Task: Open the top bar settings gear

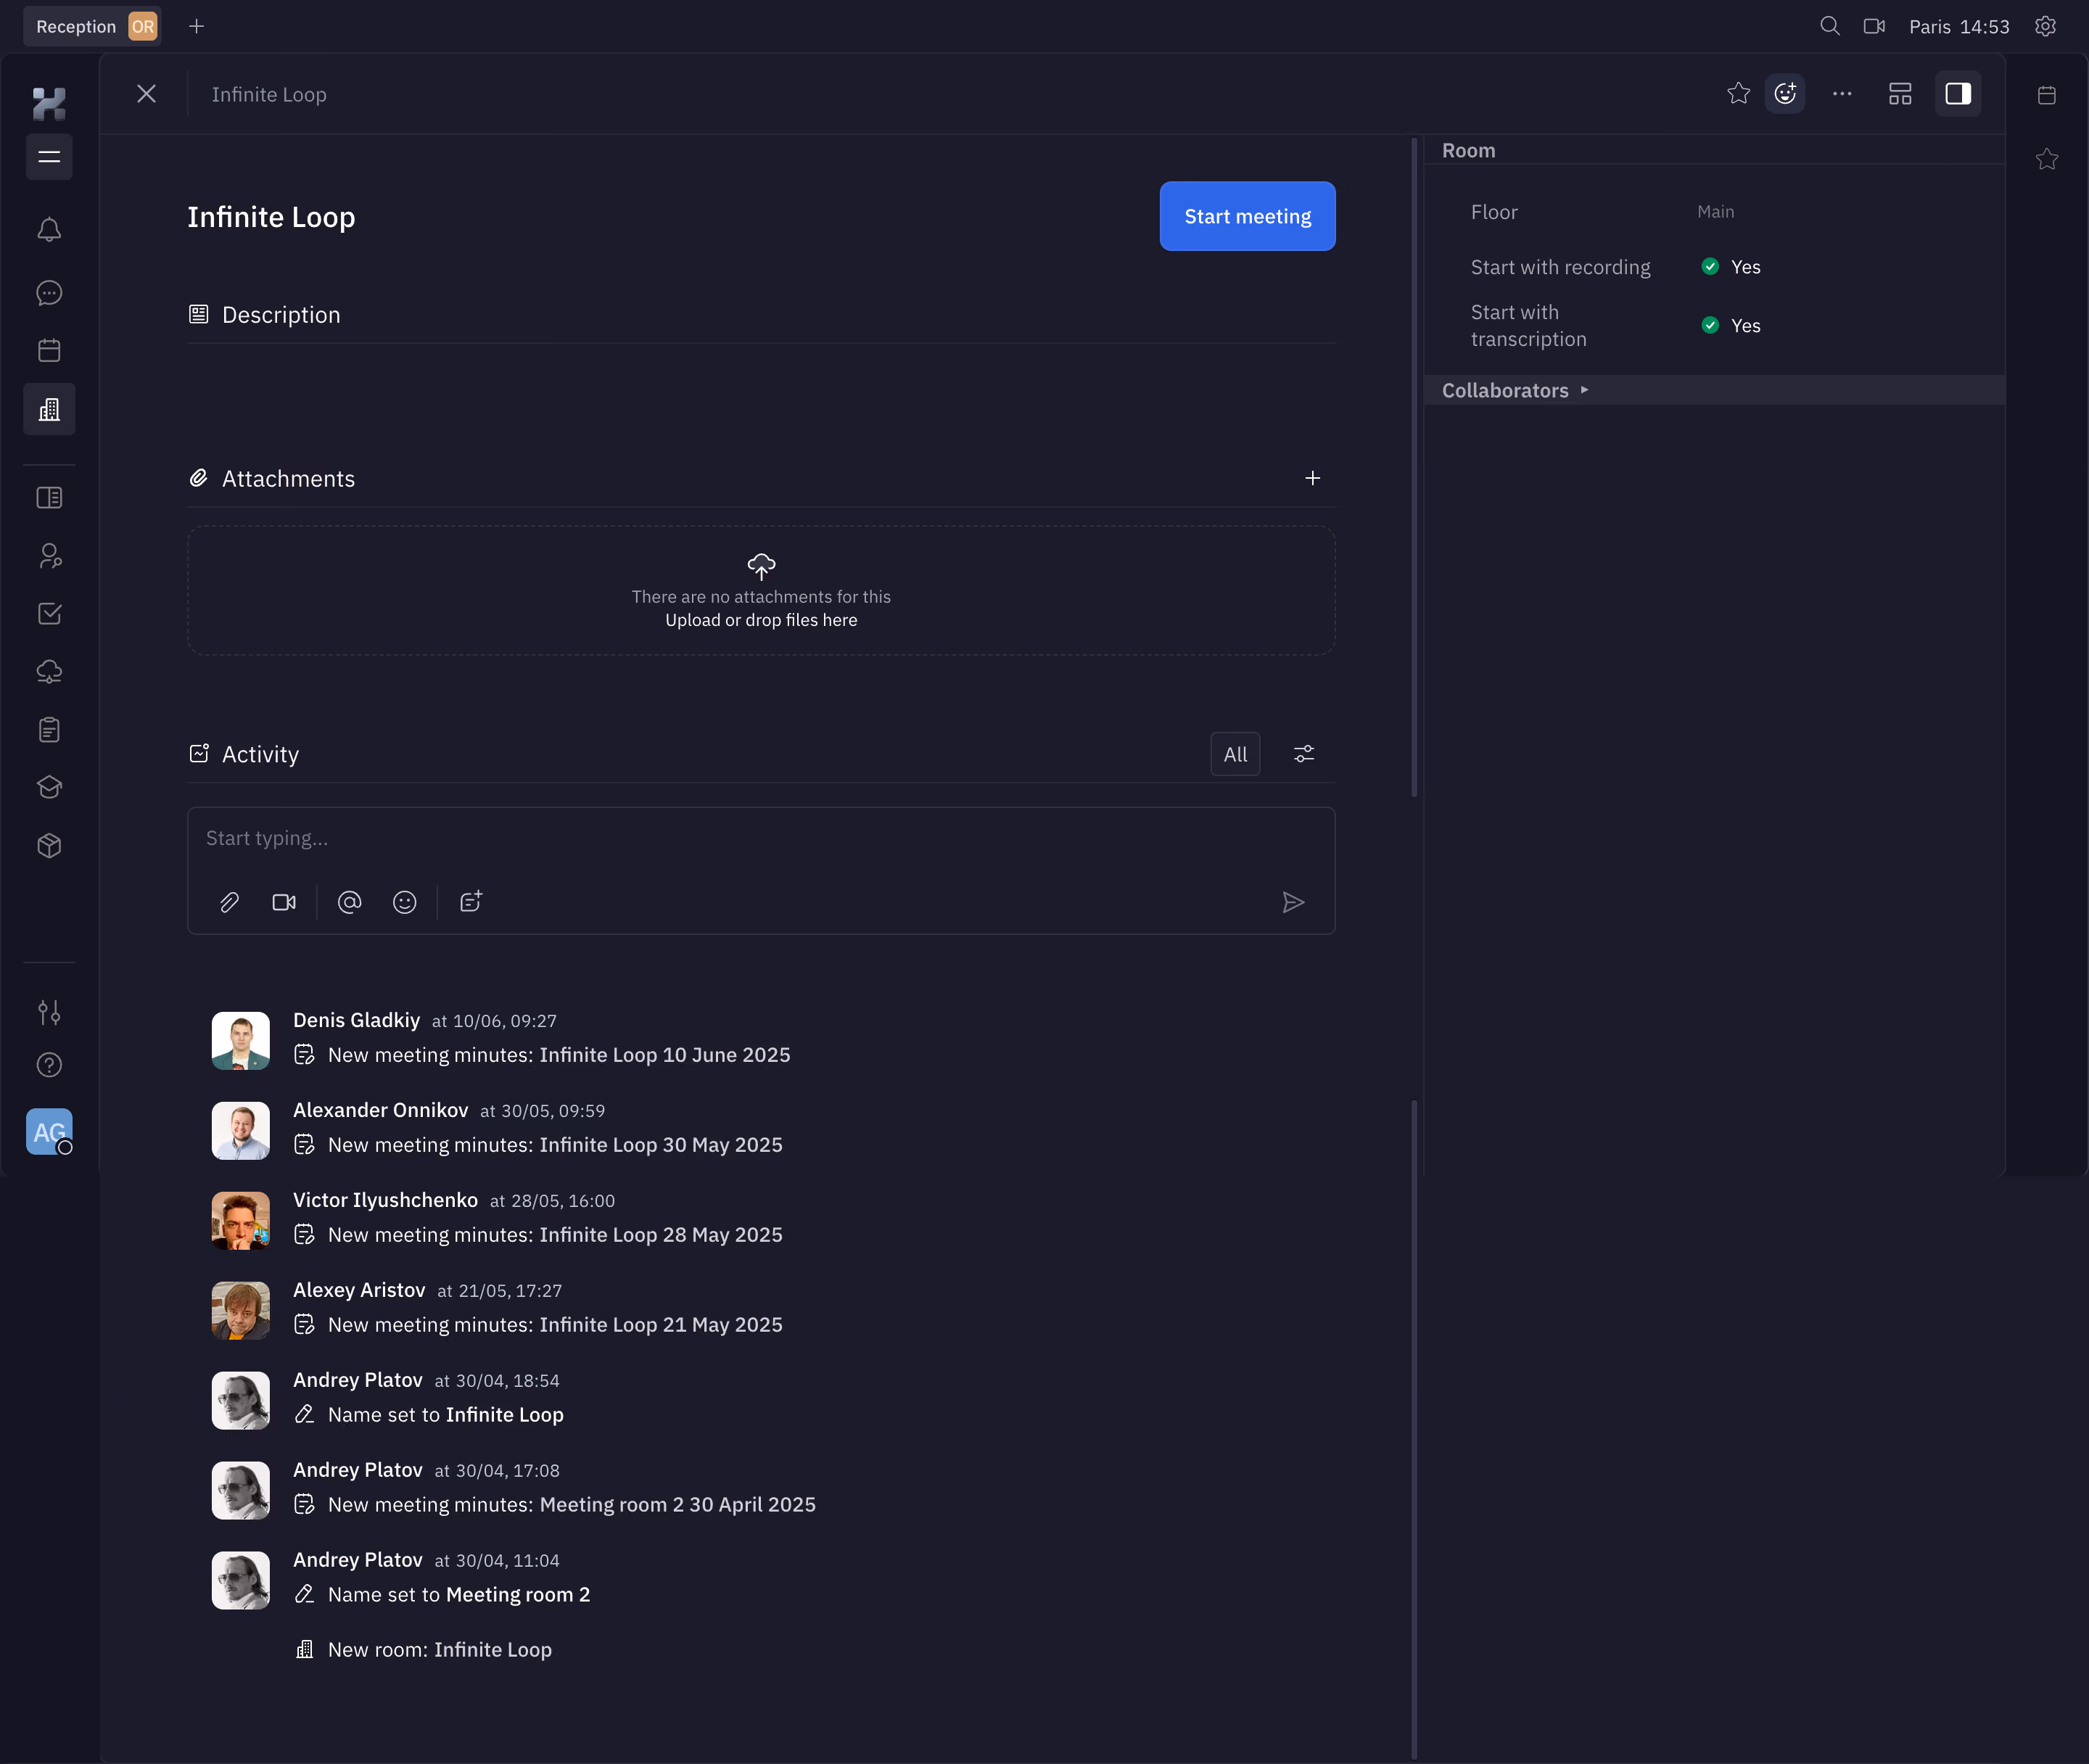Action: 2046,26
